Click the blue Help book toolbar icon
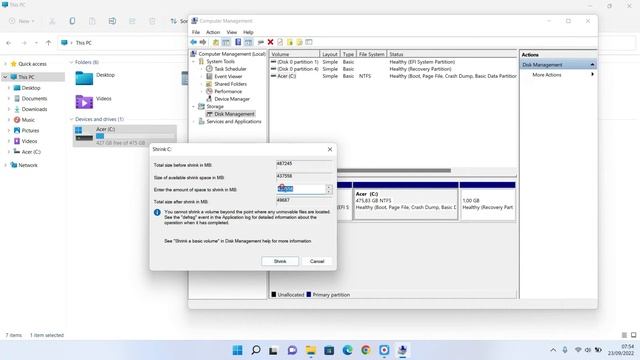Screen dimensions: 640x360 (238, 42)
